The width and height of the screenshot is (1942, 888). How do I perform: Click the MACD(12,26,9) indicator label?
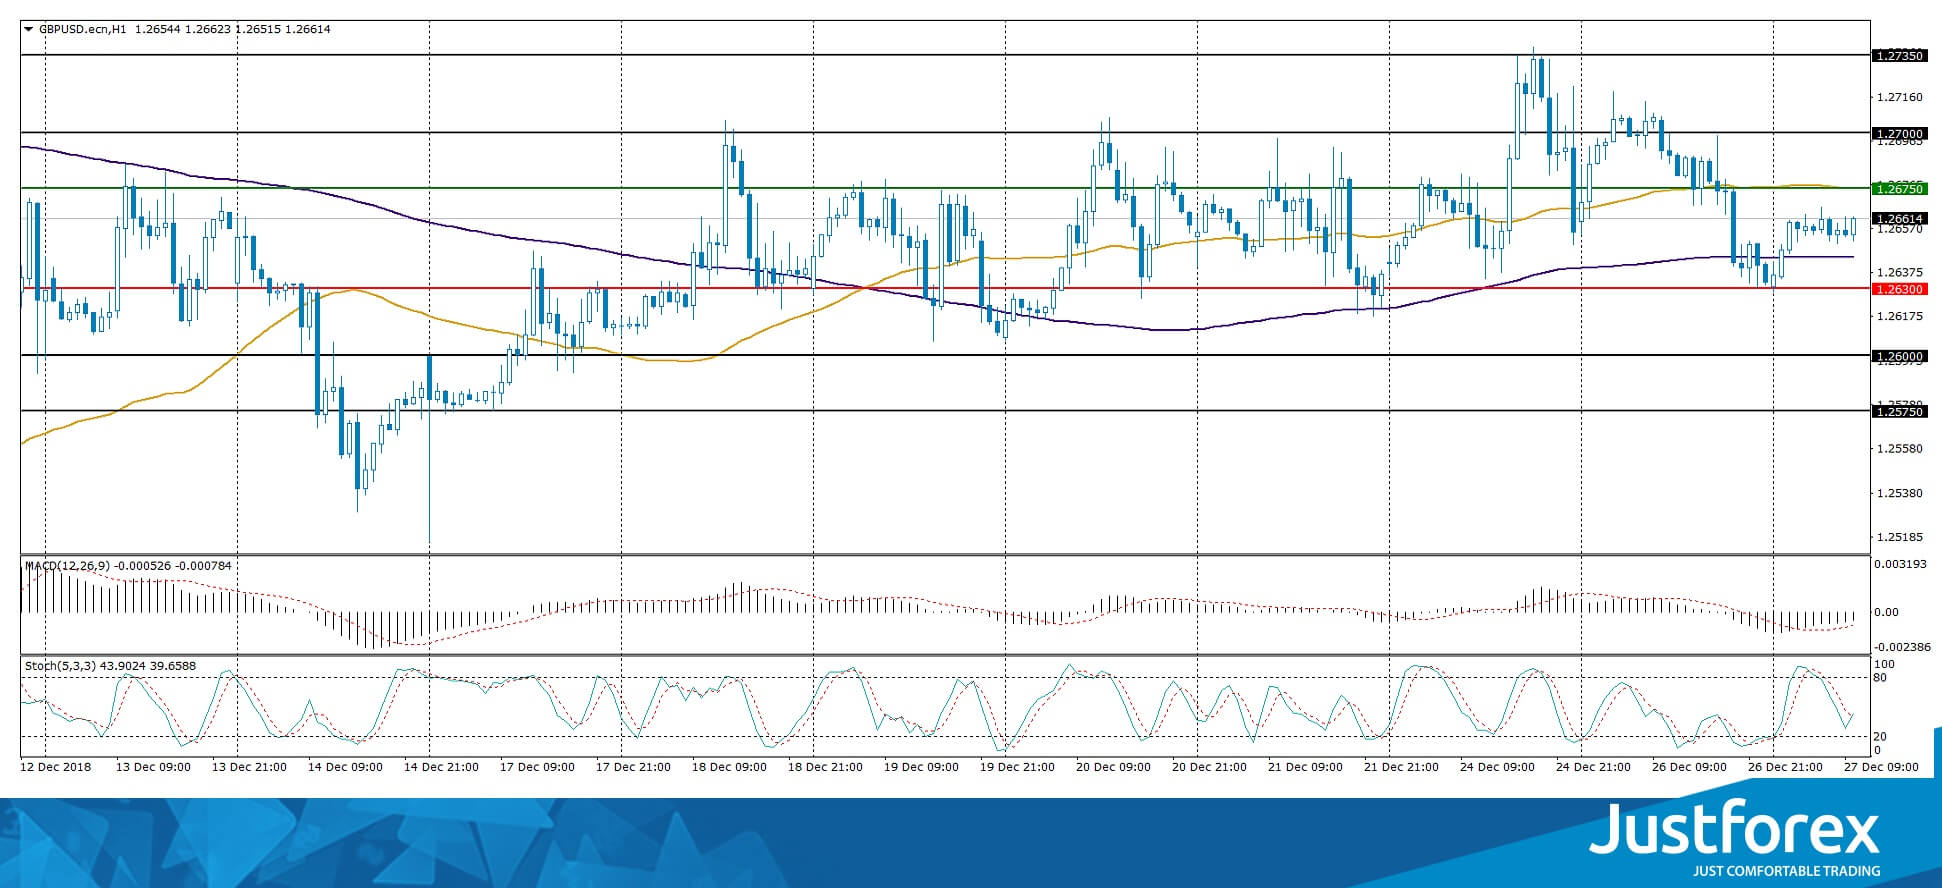(69, 566)
